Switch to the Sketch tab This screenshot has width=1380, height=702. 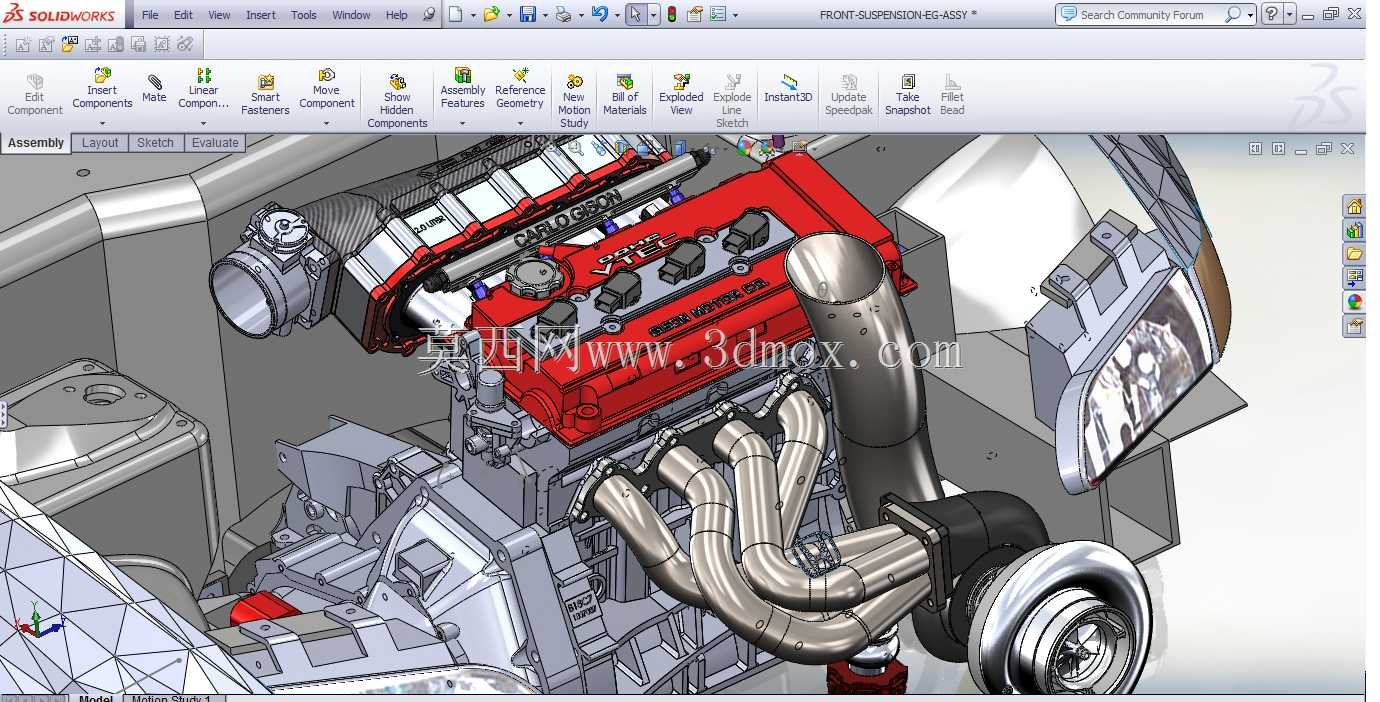point(155,143)
